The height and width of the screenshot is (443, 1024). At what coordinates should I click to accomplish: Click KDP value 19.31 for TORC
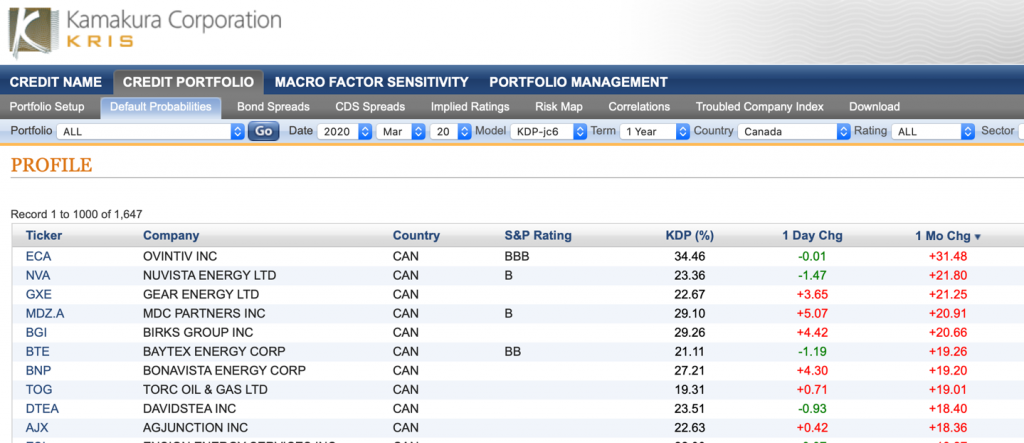[690, 390]
